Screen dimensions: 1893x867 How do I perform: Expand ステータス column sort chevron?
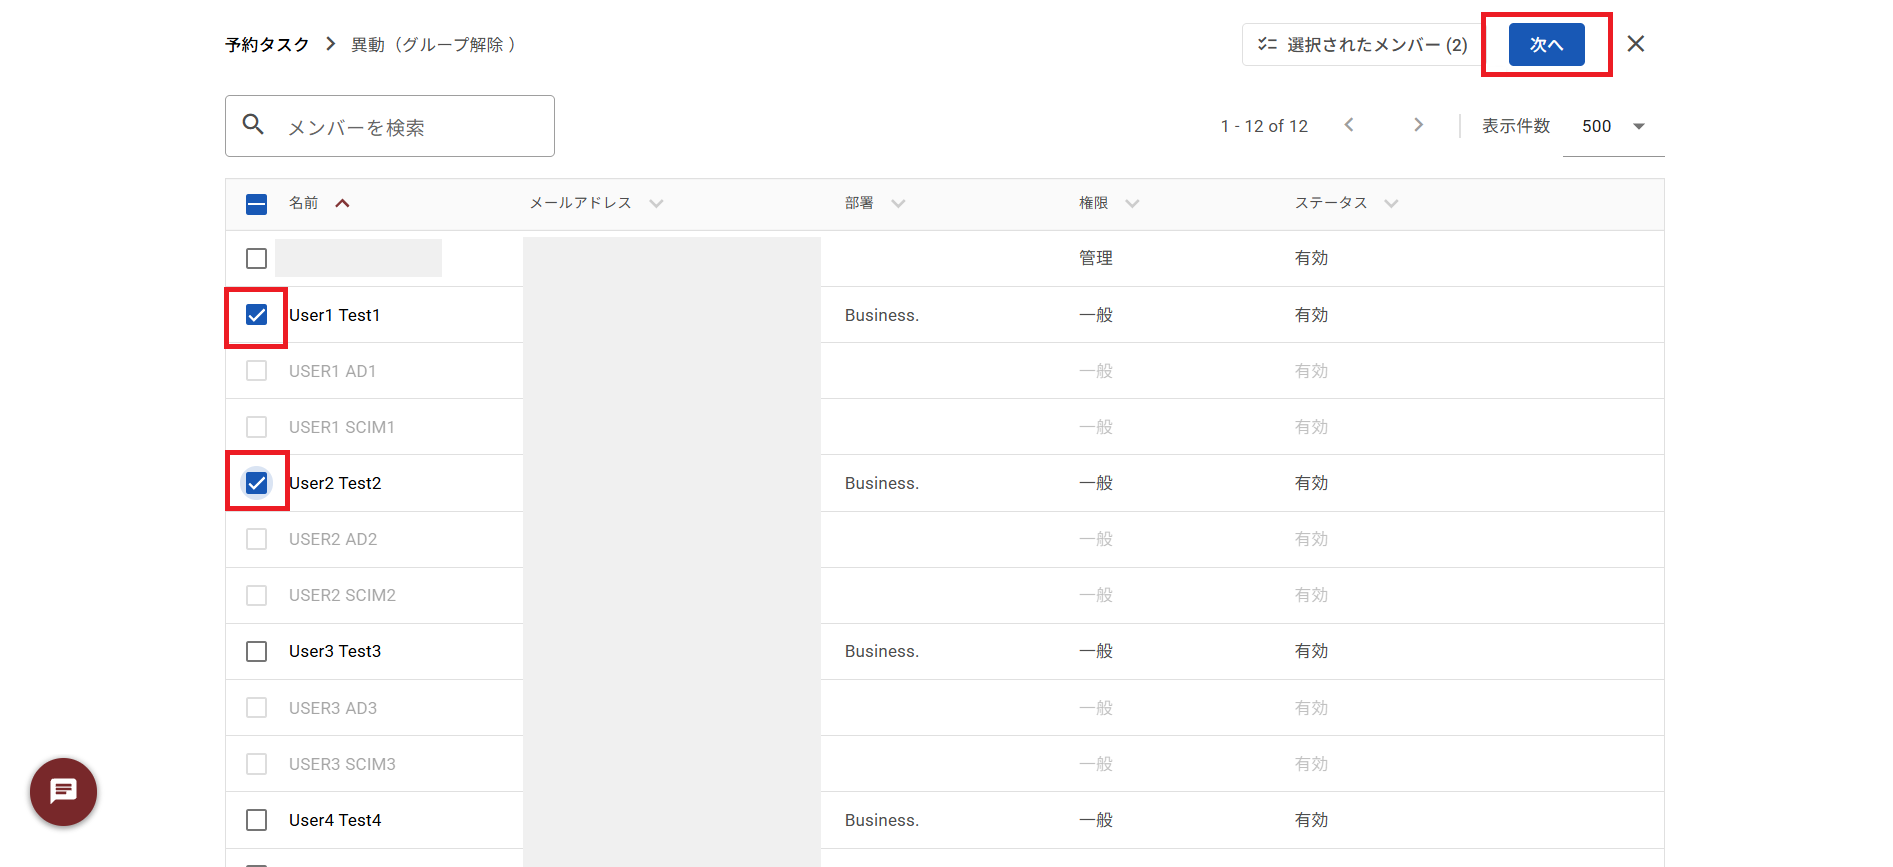click(1391, 203)
